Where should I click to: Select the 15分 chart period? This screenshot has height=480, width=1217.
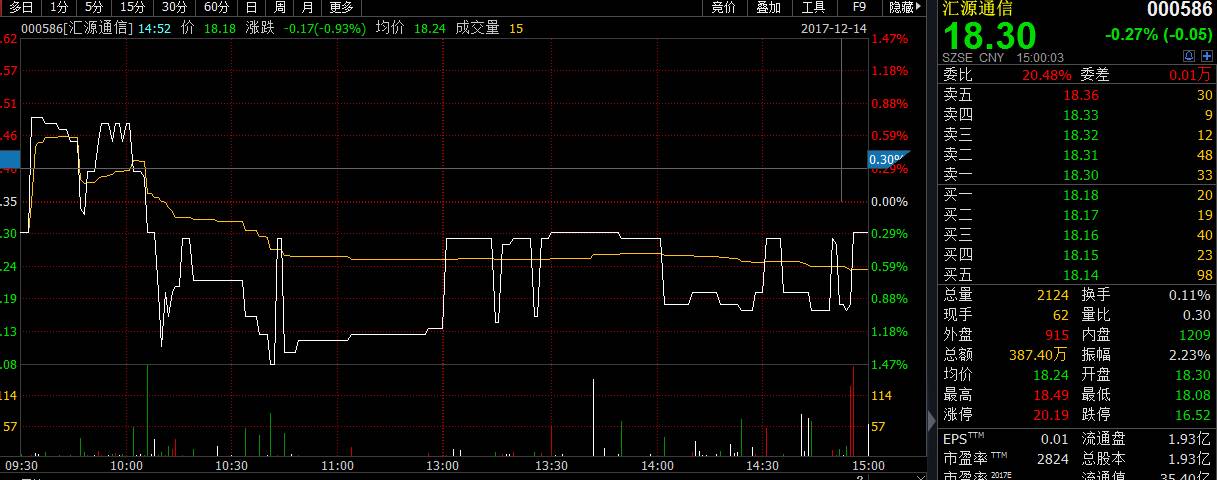pos(133,7)
